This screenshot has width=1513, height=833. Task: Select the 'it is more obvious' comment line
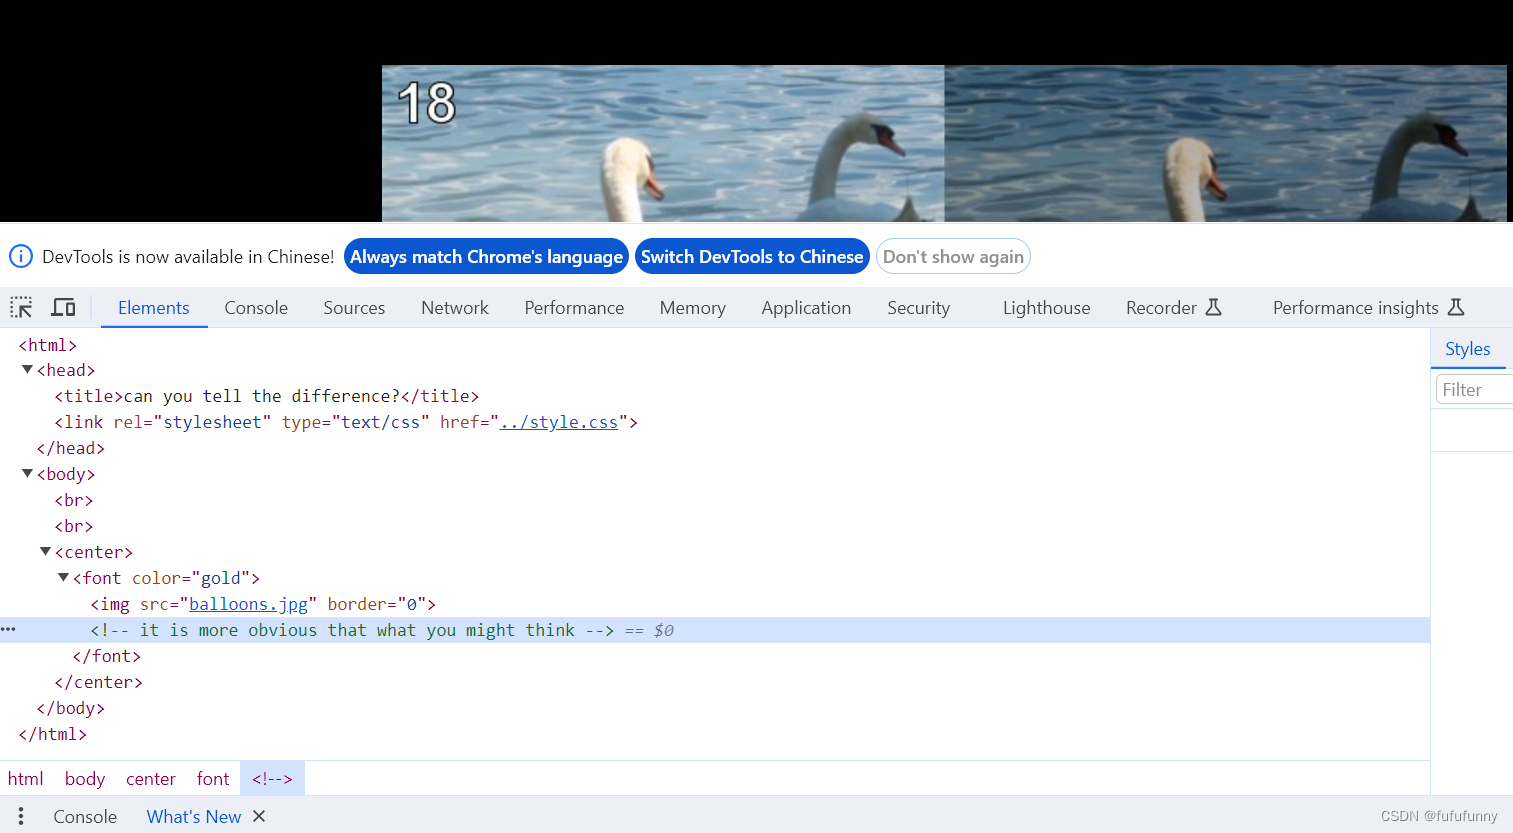[x=715, y=630]
